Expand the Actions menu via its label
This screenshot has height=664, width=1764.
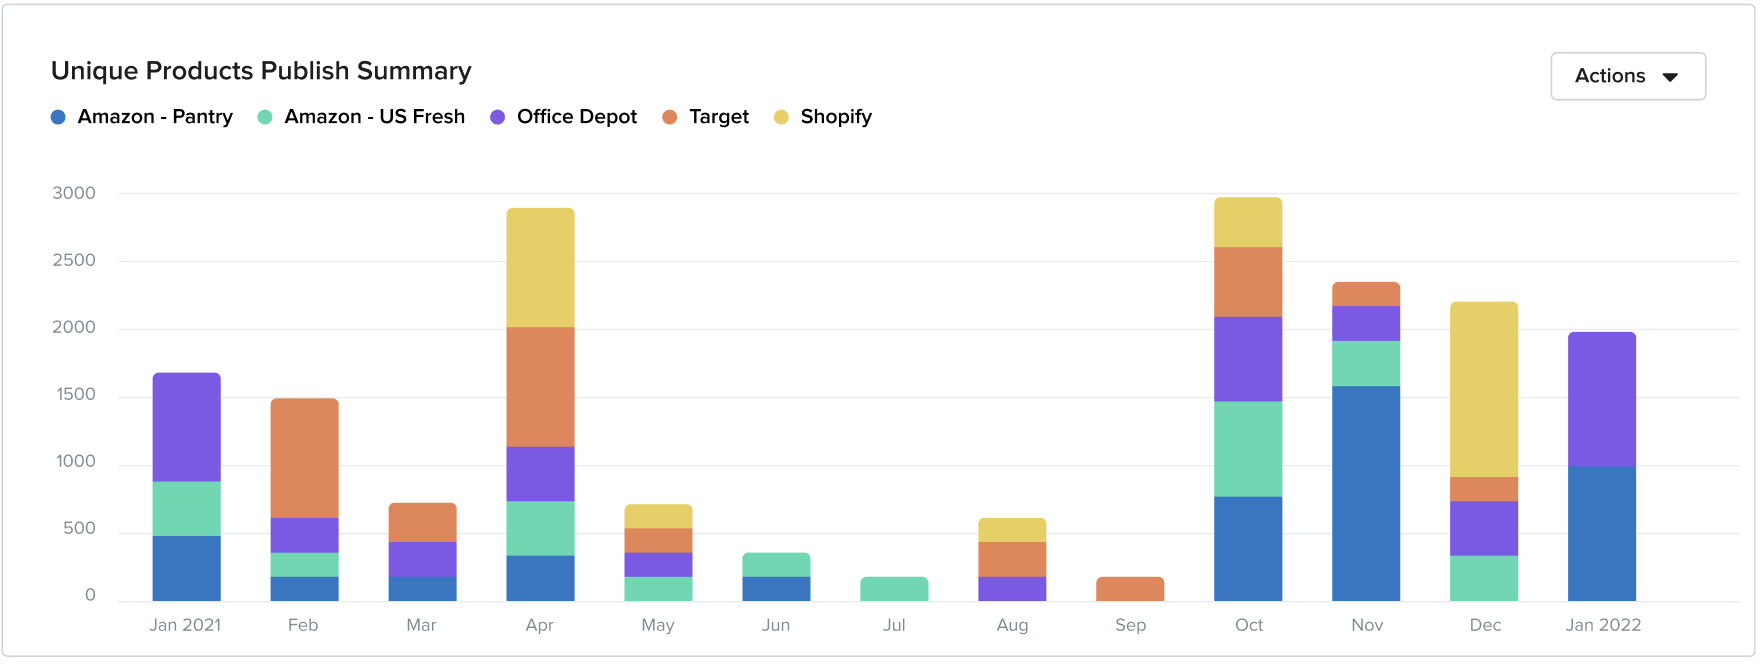pos(1610,76)
